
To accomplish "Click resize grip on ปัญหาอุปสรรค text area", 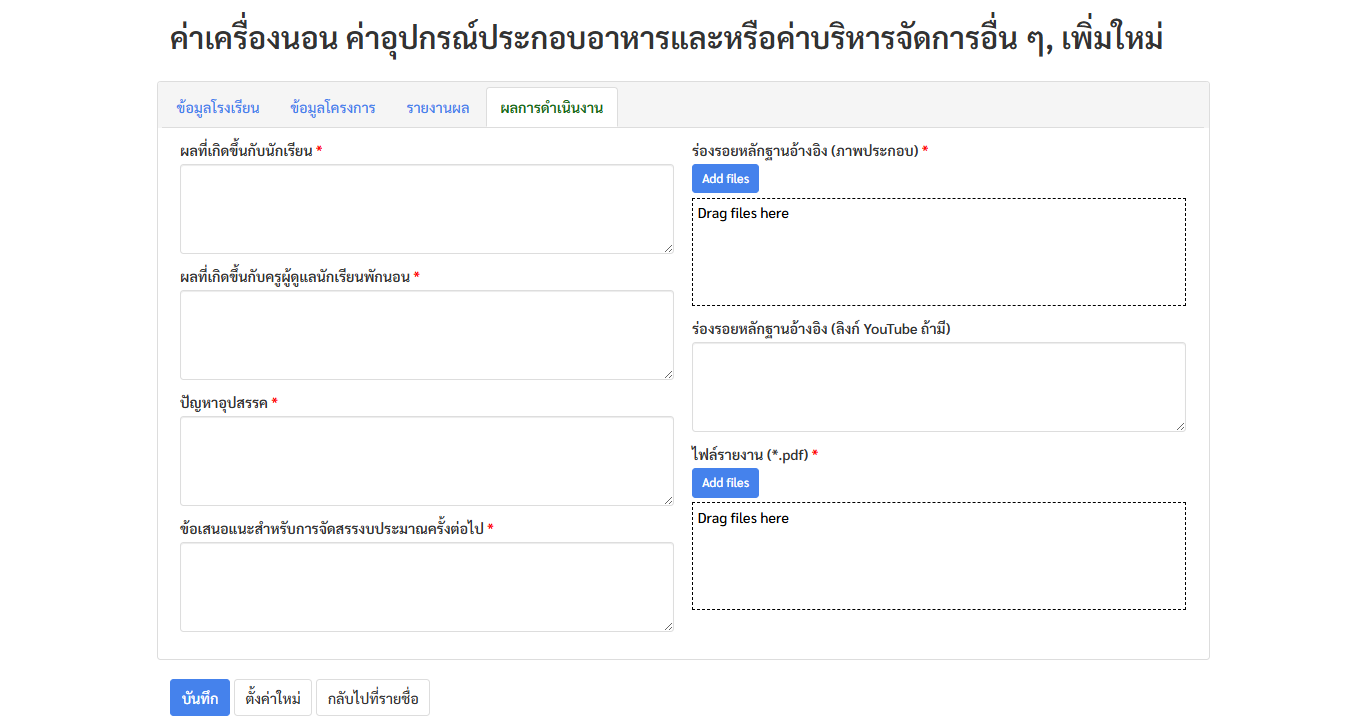I will 668,500.
